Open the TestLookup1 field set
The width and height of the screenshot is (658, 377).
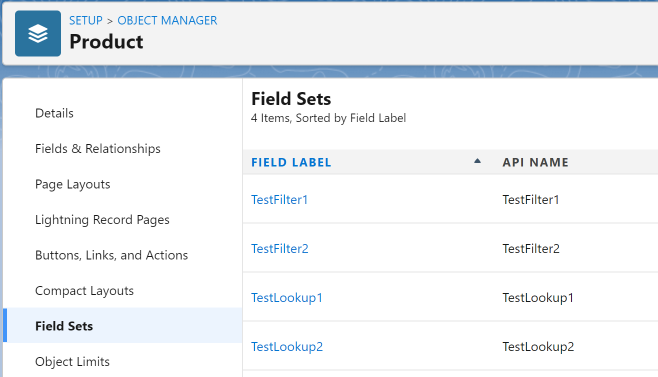[x=287, y=298]
